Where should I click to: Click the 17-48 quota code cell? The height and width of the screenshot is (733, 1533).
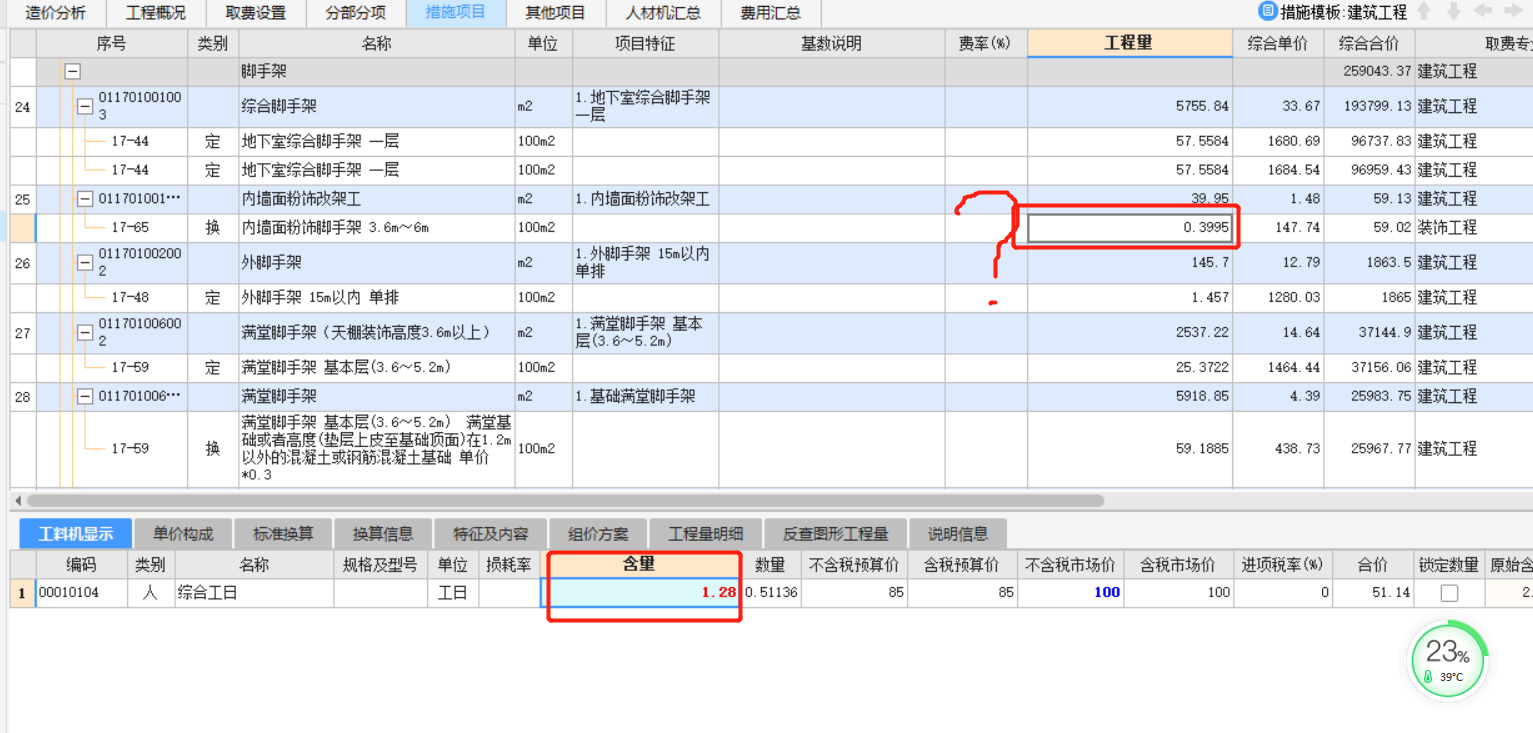click(130, 298)
